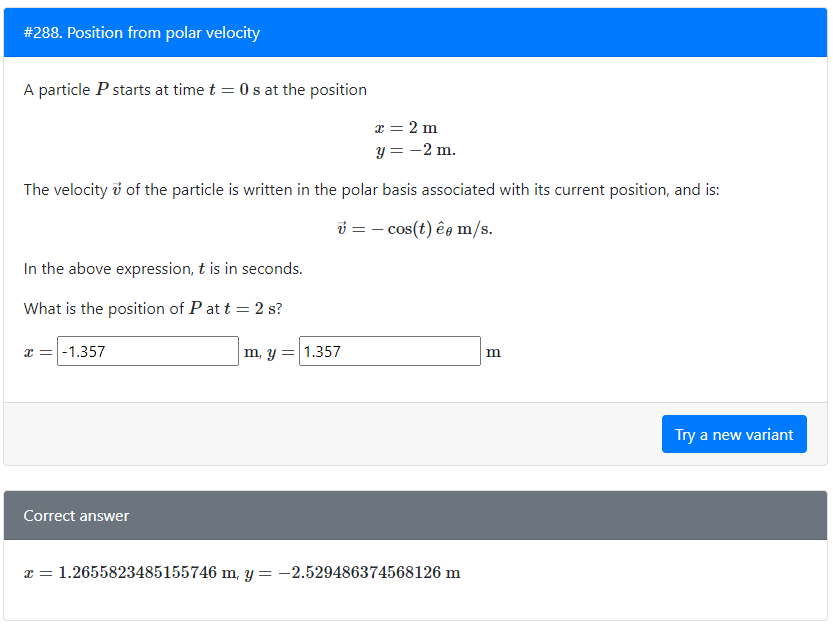833x624 pixels.
Task: Click the particle P introduction sentence
Action: point(195,89)
